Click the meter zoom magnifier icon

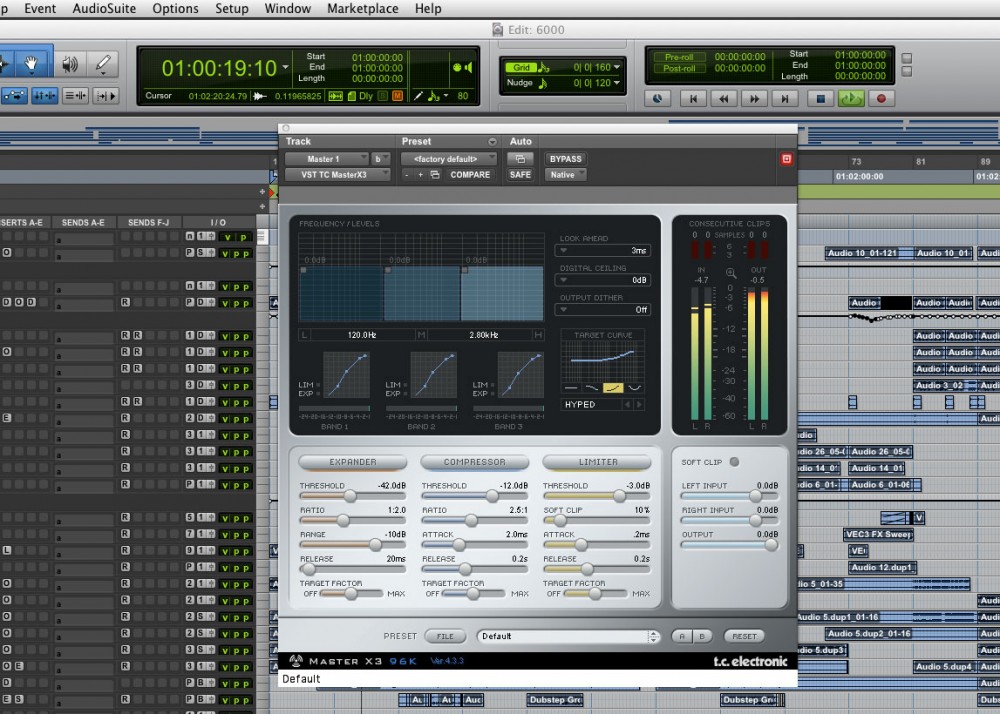731,272
